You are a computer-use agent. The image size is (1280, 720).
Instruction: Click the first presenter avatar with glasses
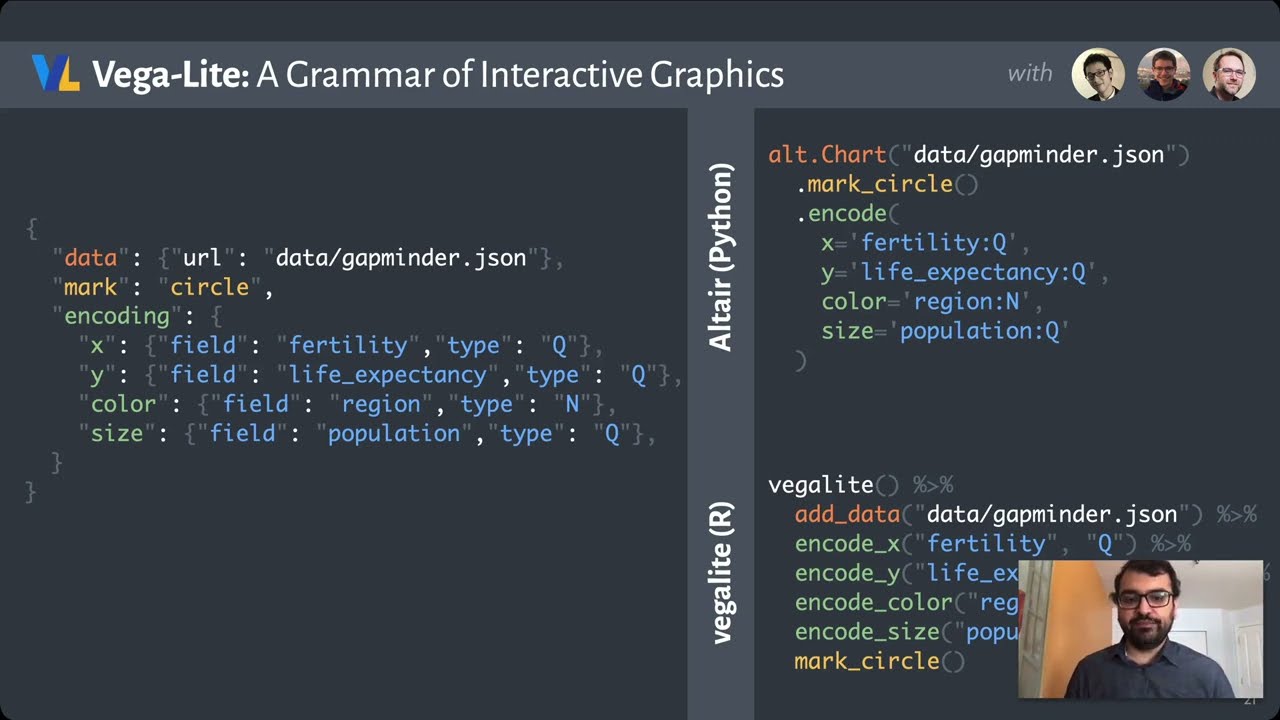(x=1098, y=74)
